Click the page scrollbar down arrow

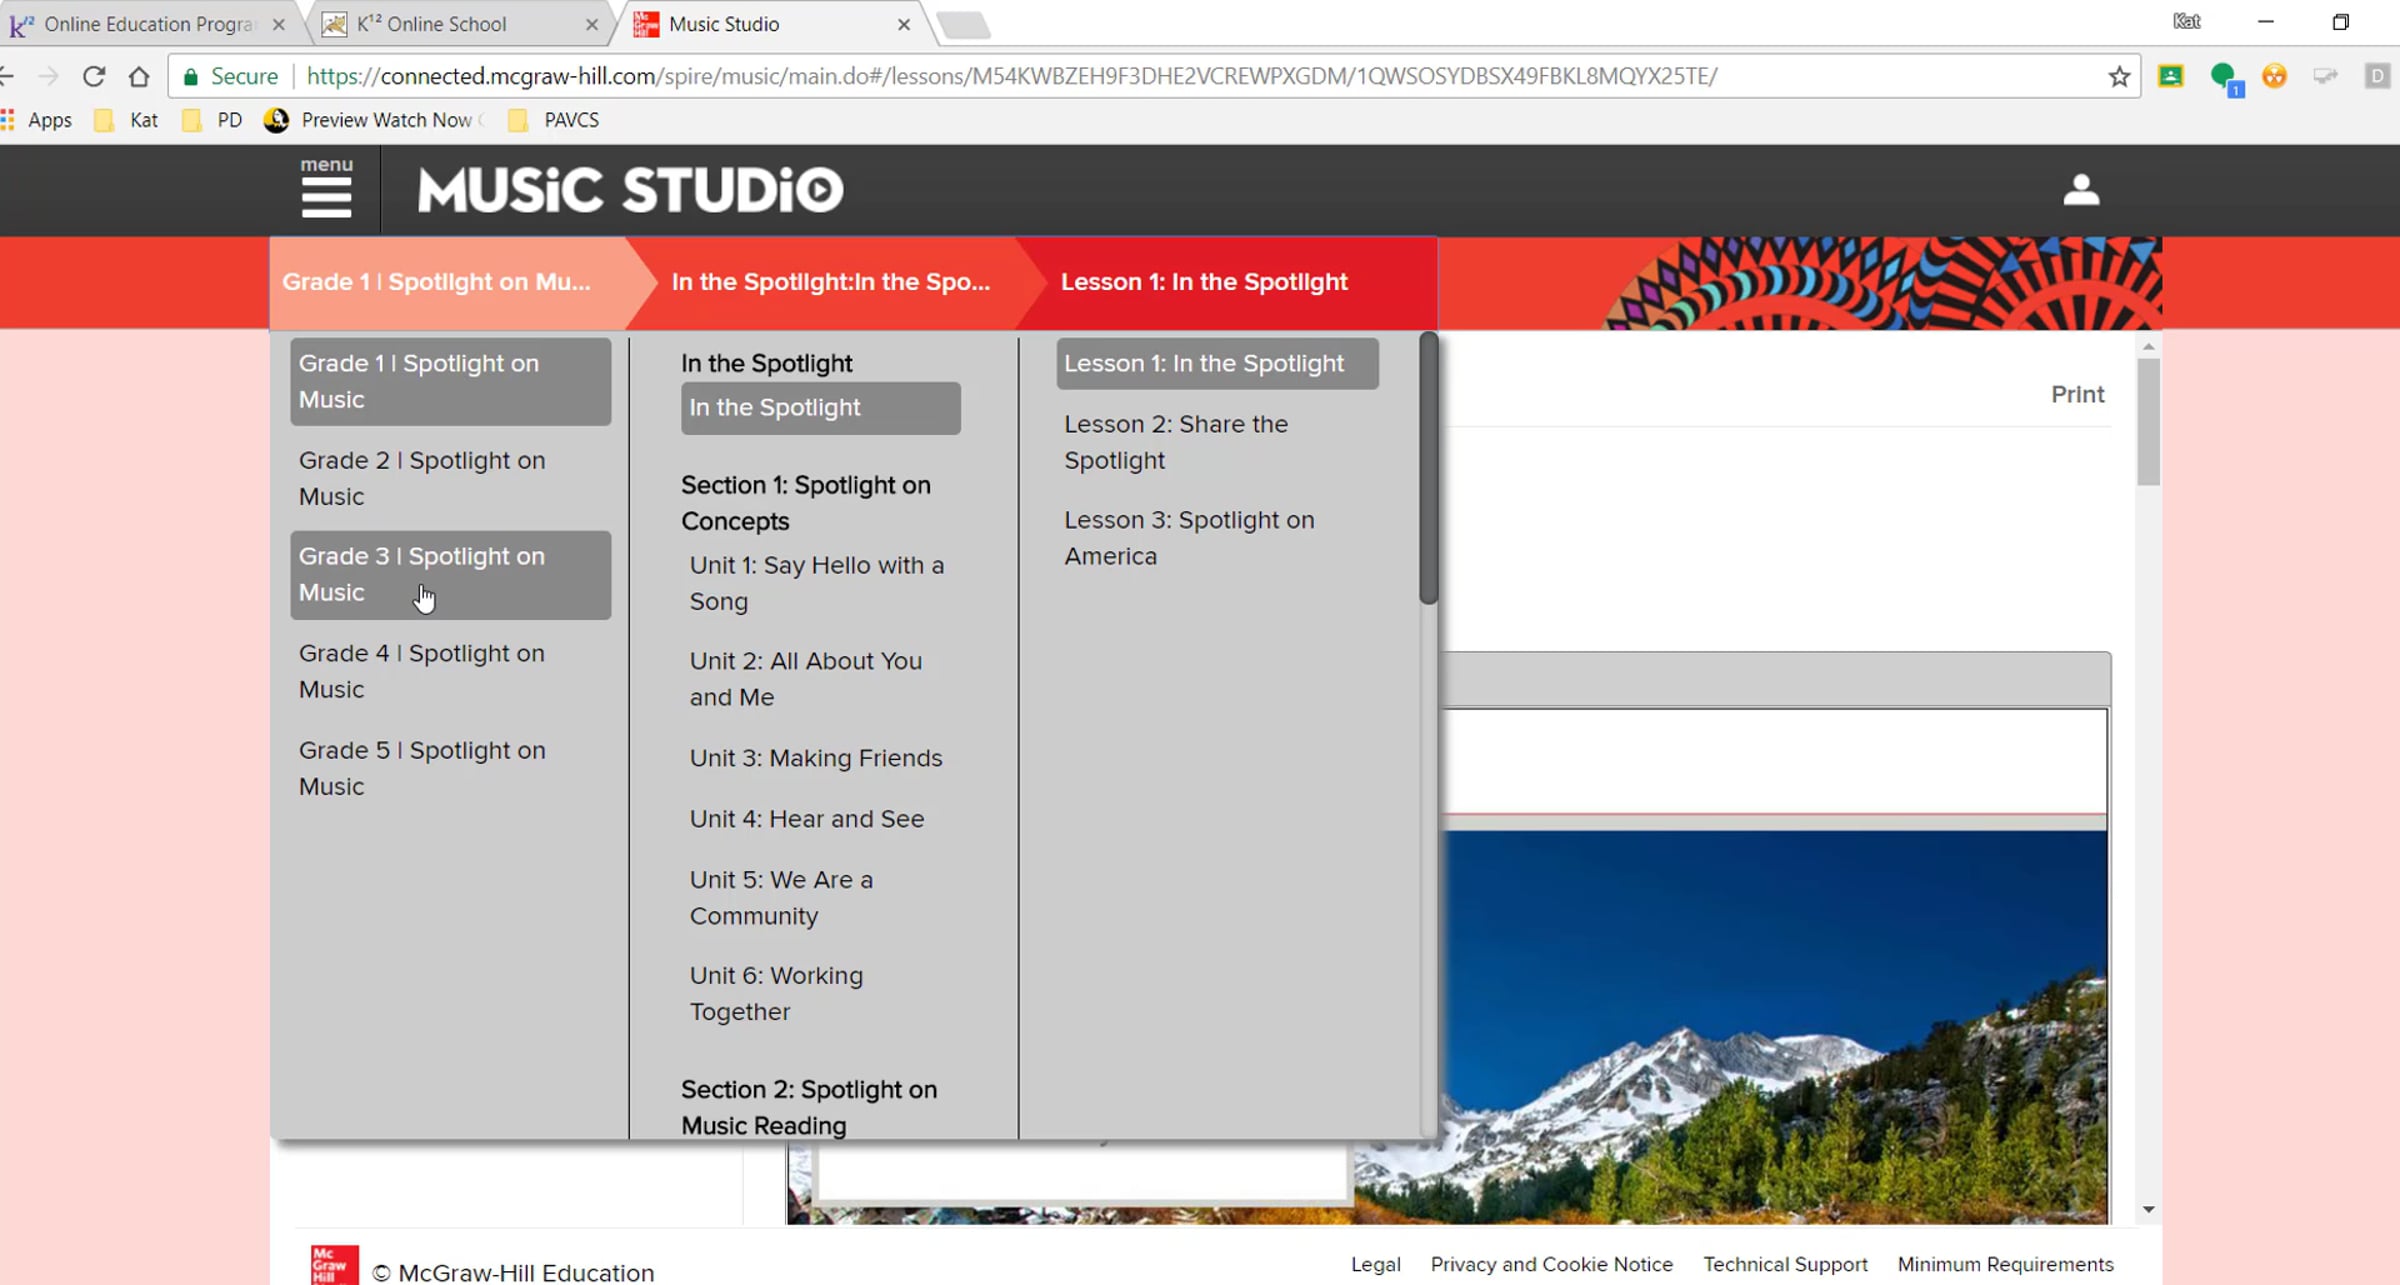pyautogui.click(x=2148, y=1210)
